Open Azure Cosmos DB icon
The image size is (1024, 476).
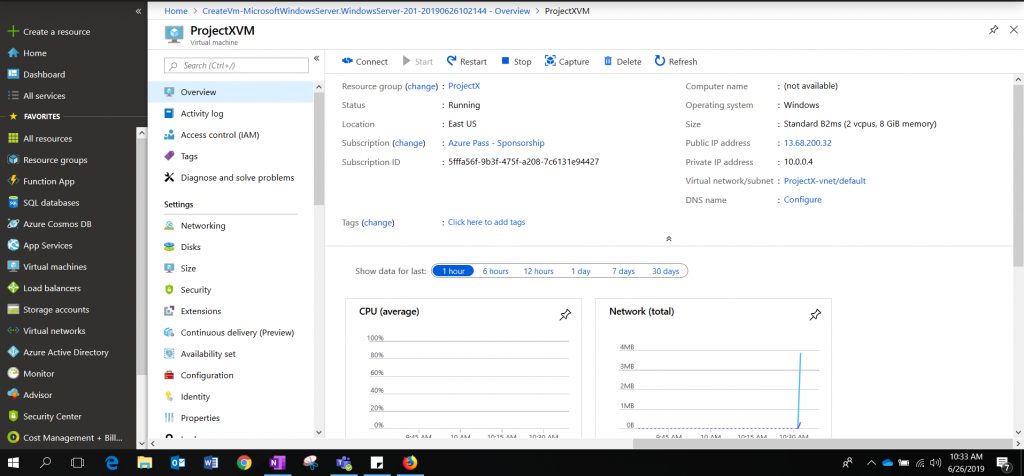[12, 224]
